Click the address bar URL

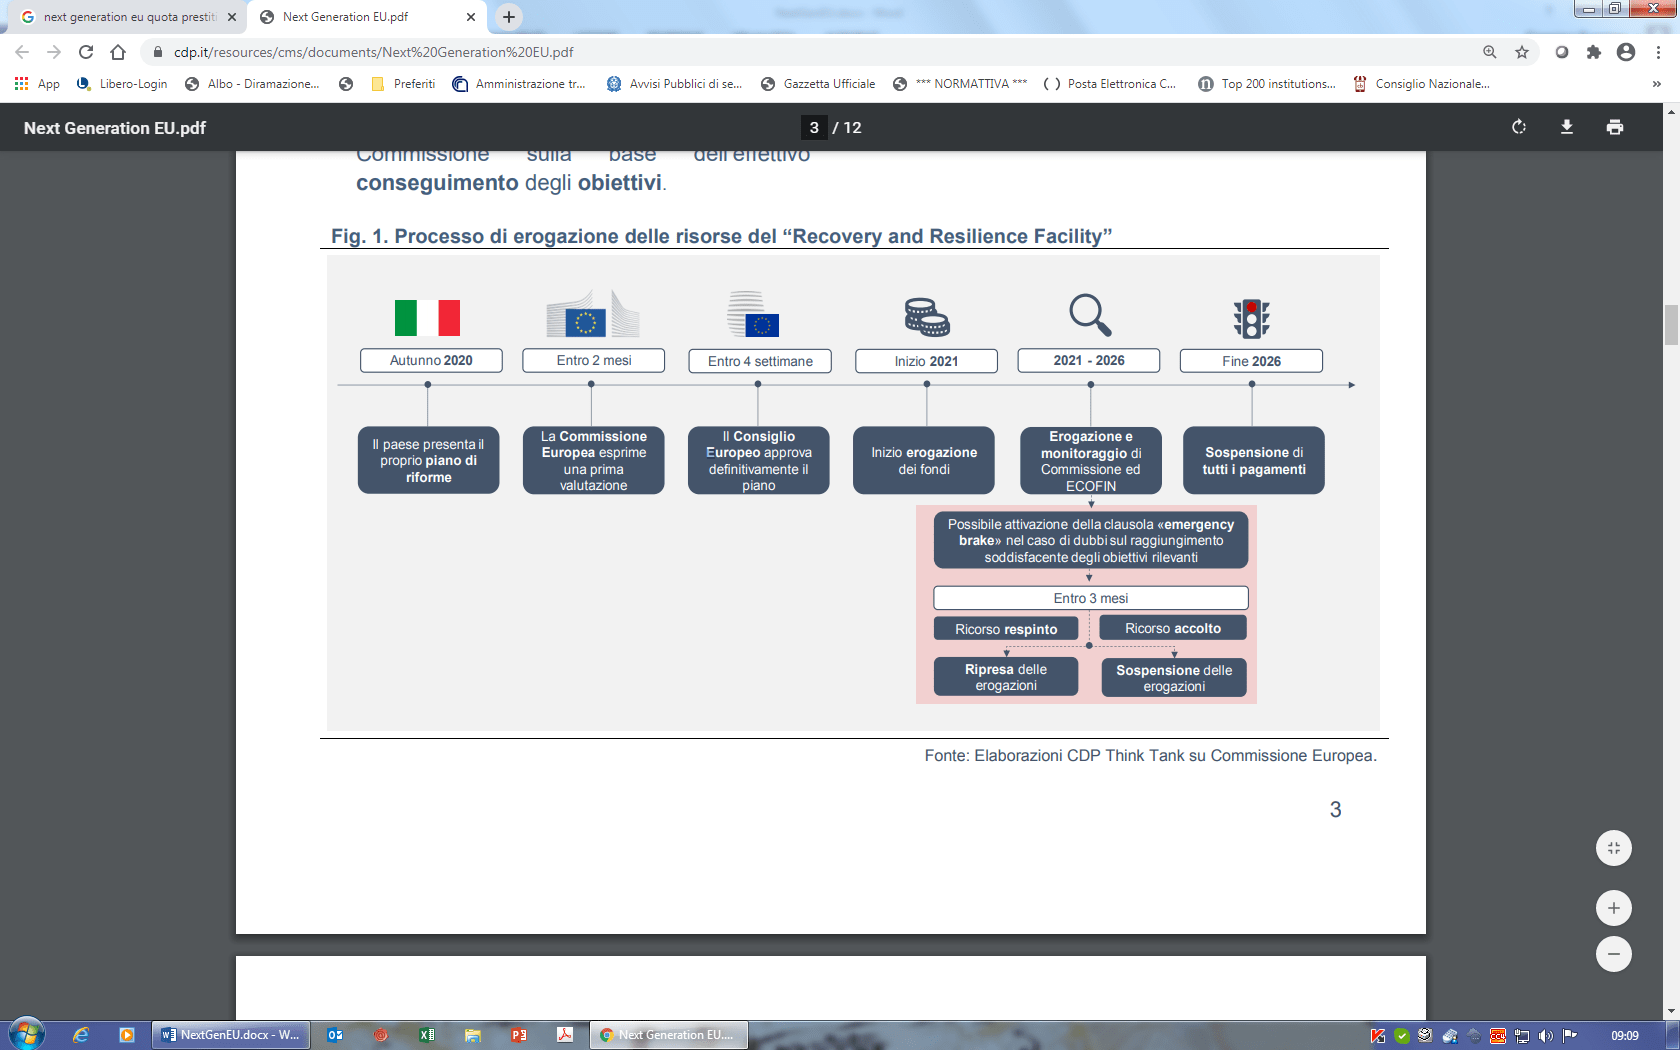click(374, 52)
